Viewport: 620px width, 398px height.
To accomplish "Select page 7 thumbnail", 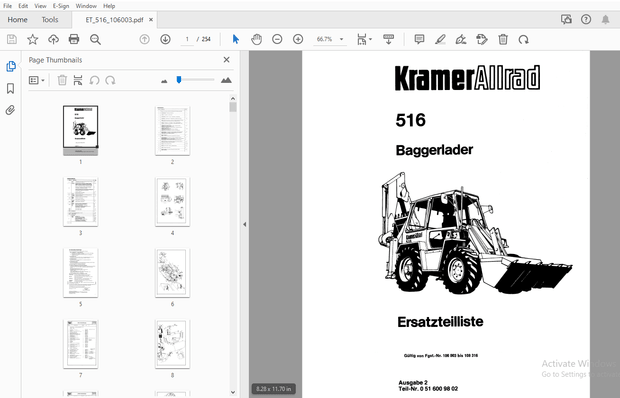I will (81, 344).
